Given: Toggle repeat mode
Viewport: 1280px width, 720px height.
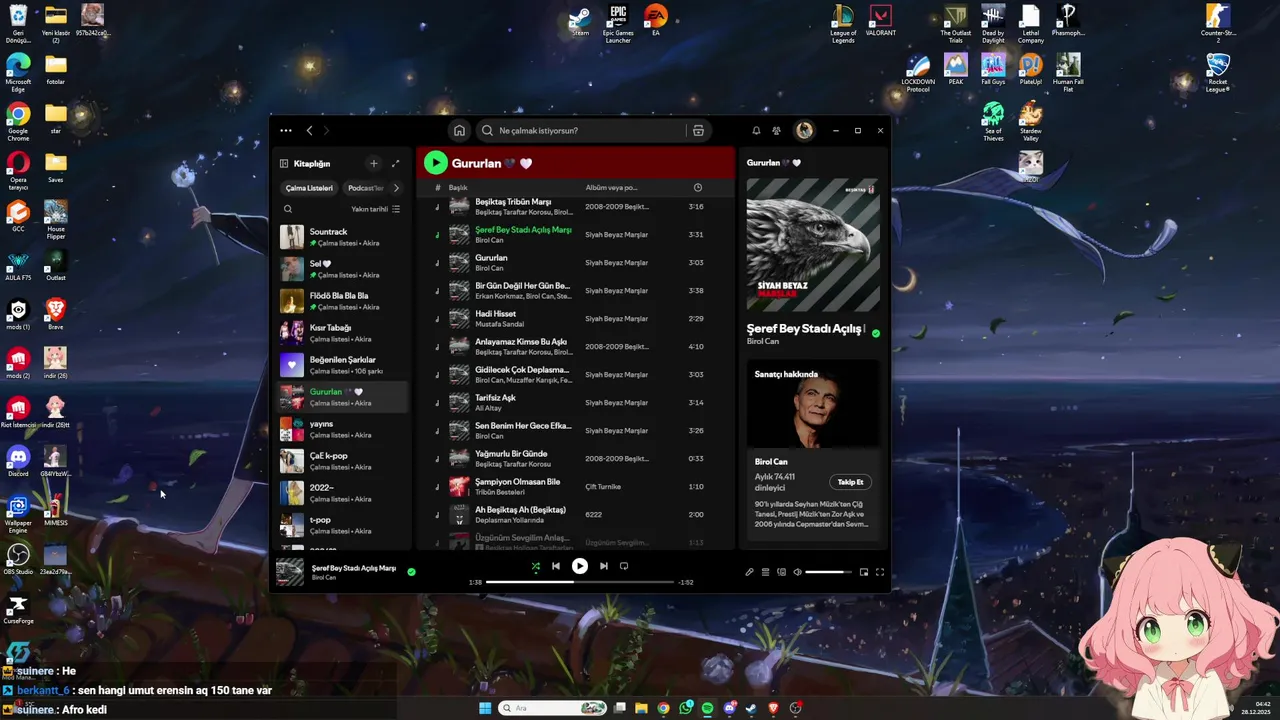Looking at the screenshot, I should pos(624,566).
